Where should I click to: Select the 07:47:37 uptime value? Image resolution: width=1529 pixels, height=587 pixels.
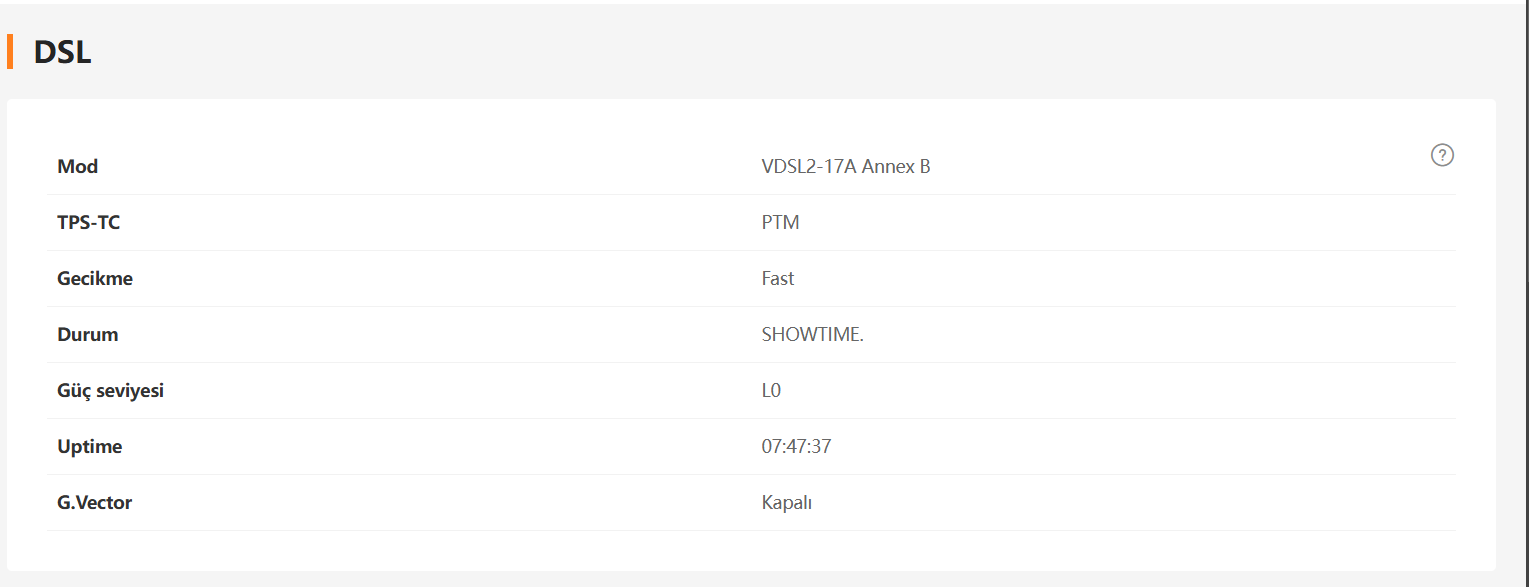click(796, 447)
